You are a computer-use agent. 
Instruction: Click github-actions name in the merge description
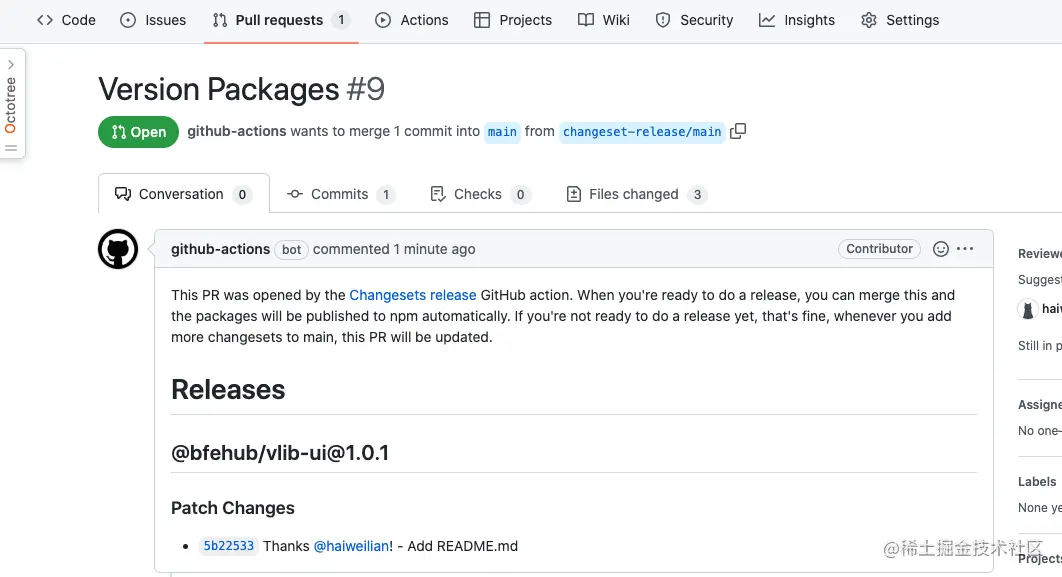coord(236,131)
